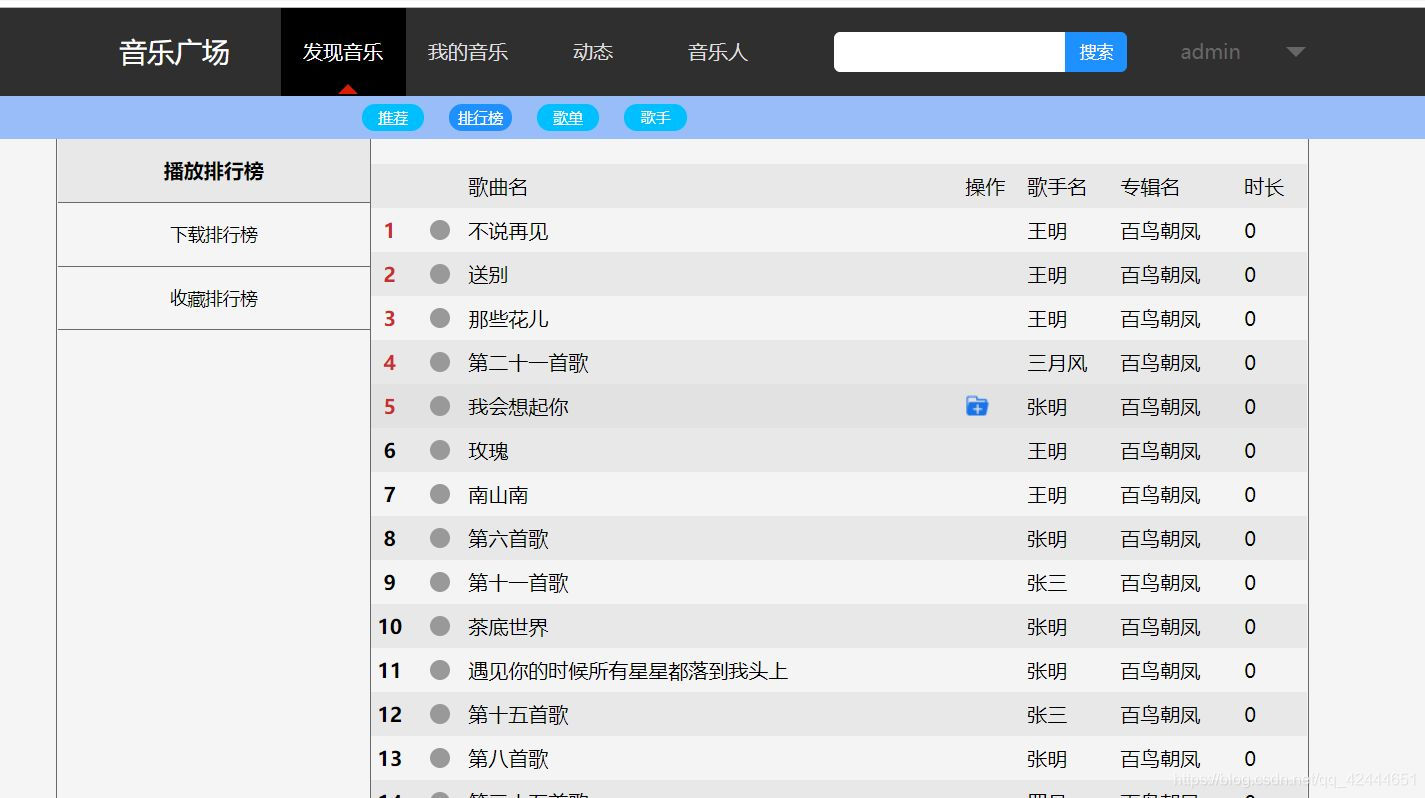This screenshot has height=798, width=1425.
Task: Click the admin username
Action: click(x=1210, y=52)
